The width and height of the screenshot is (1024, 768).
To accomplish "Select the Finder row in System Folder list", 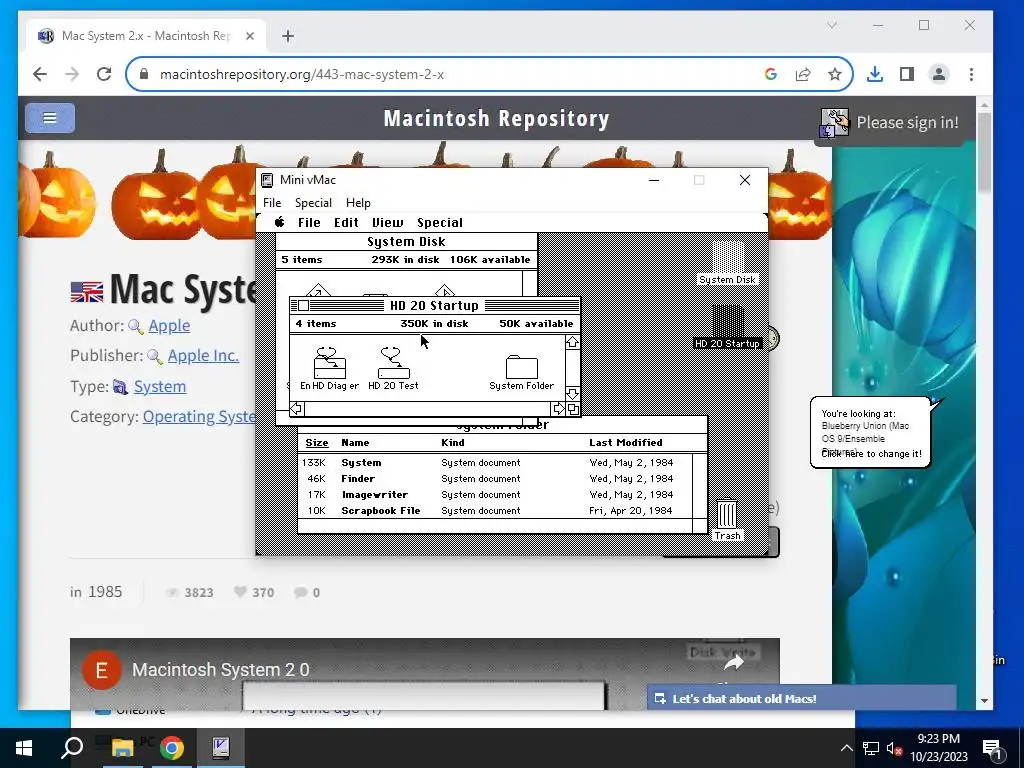I will (495, 479).
